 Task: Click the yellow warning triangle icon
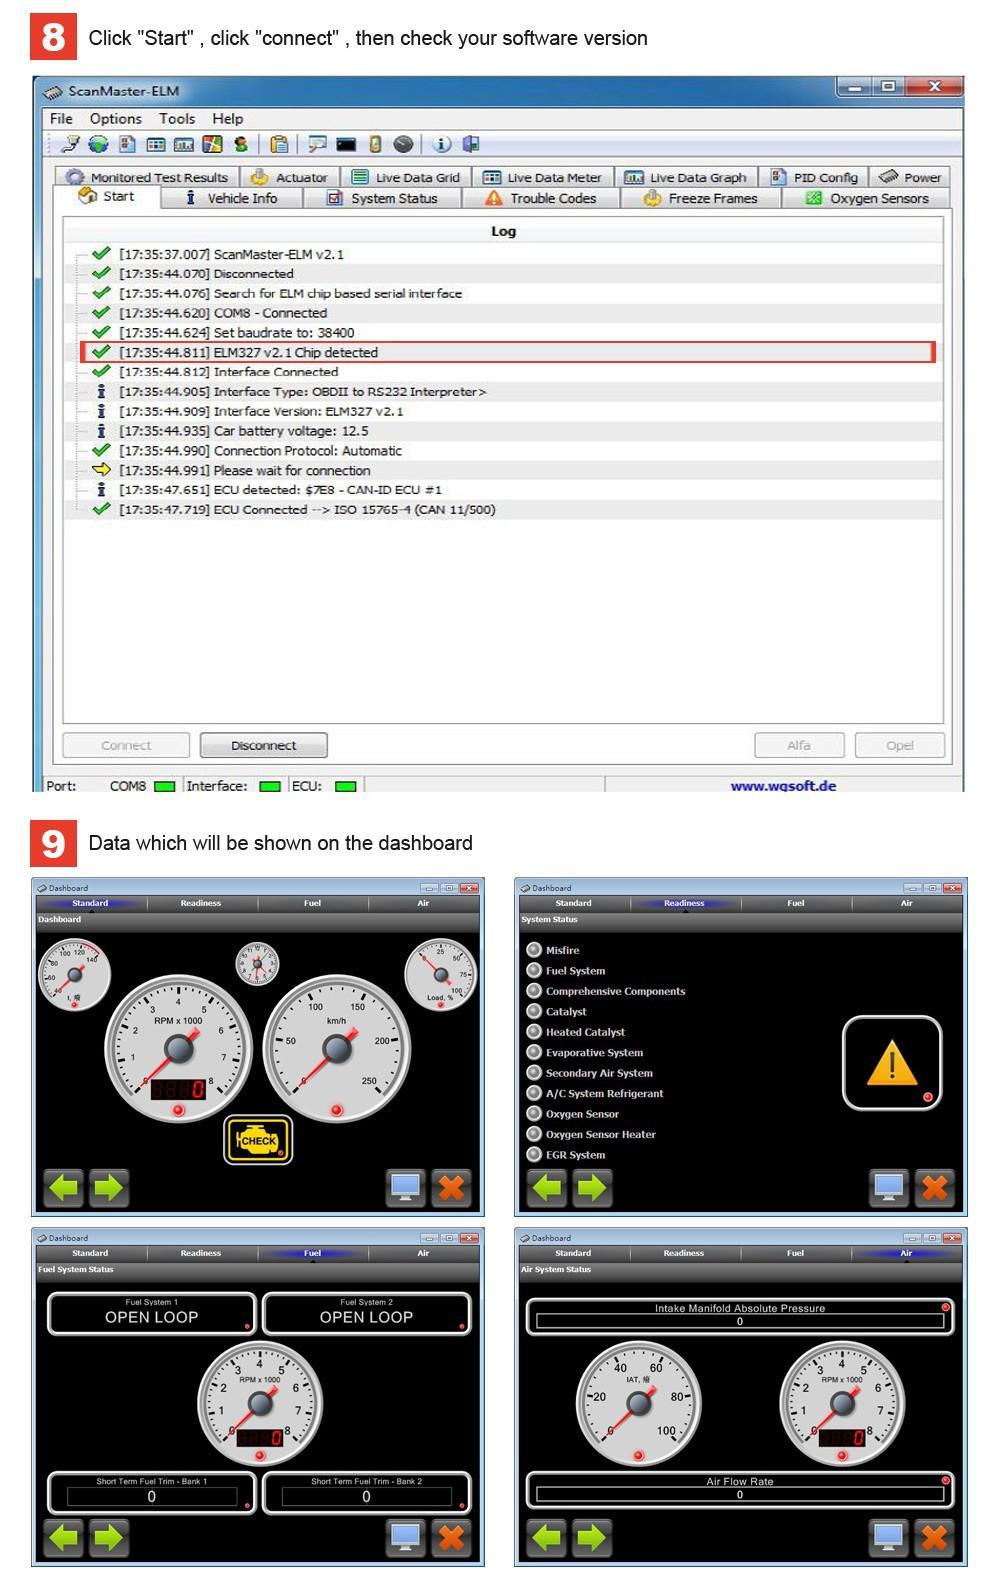891,1063
